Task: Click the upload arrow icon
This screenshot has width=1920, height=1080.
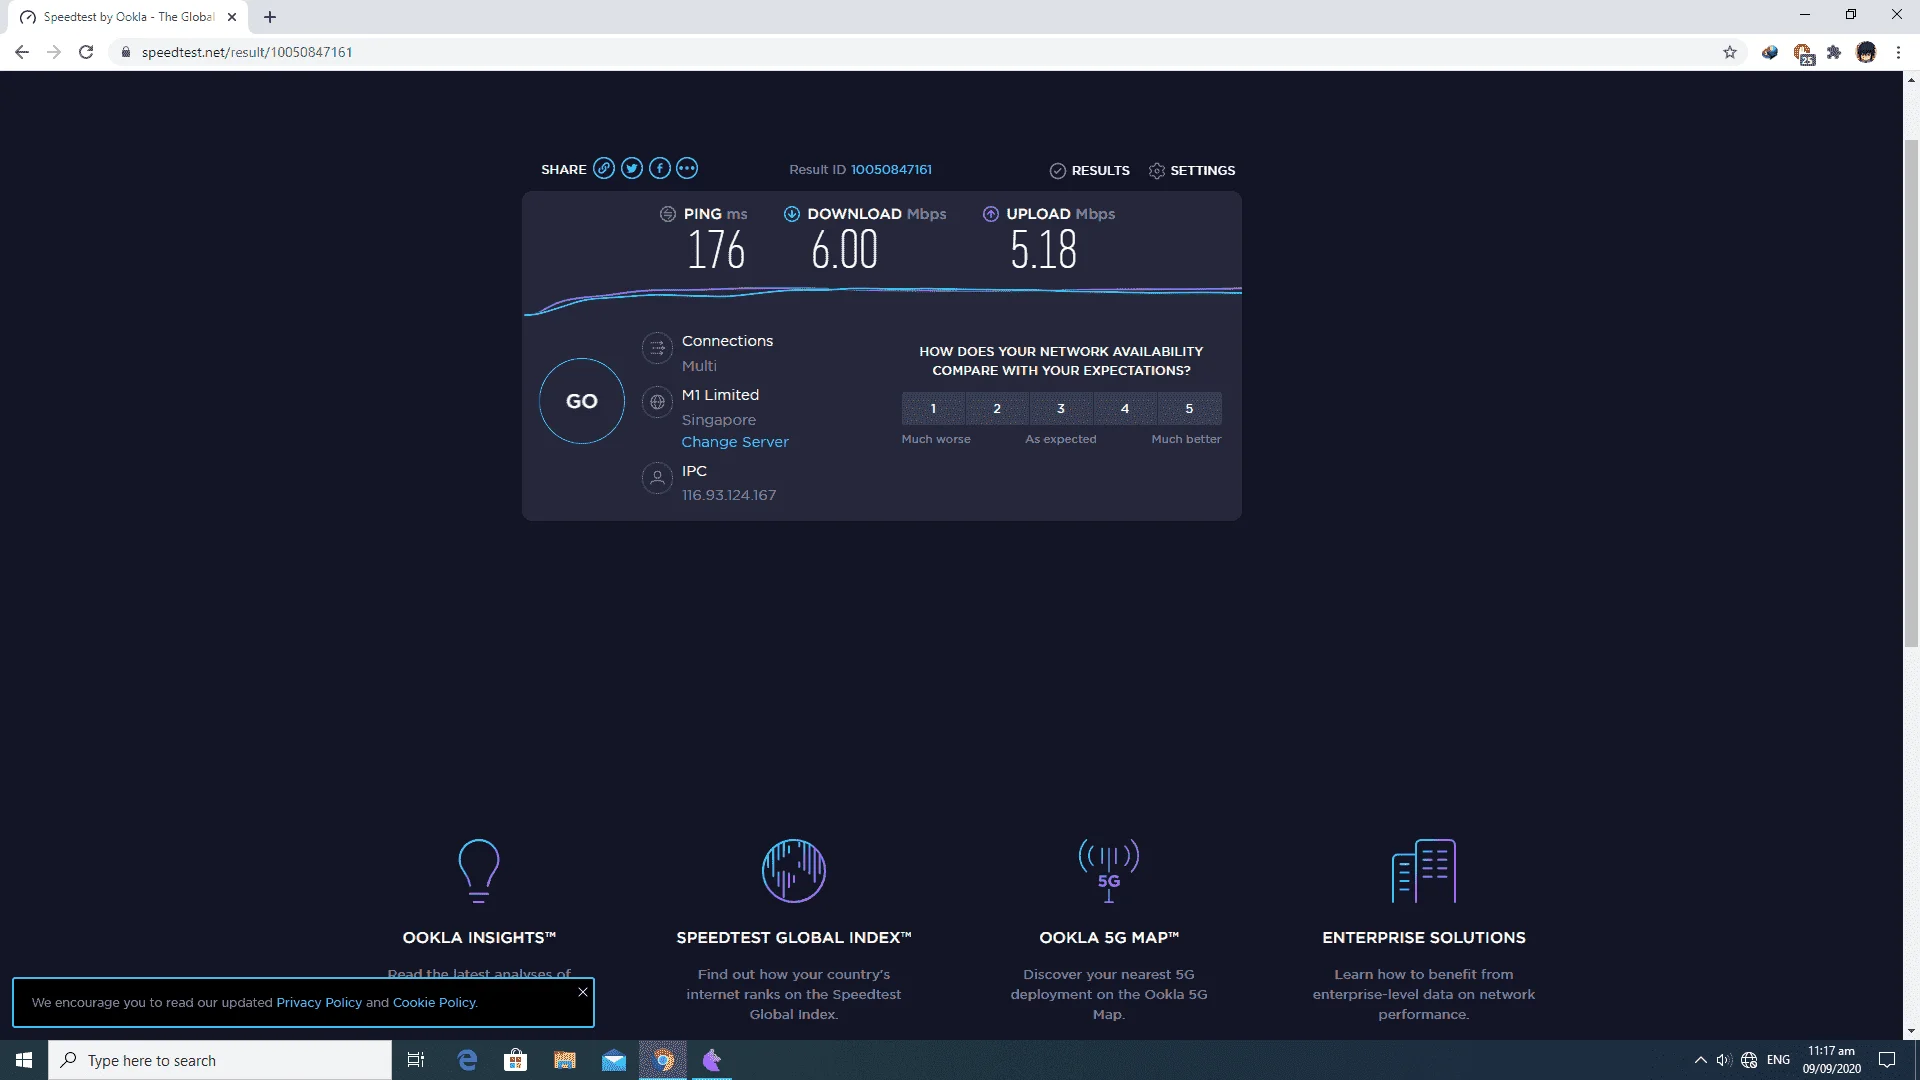Action: coord(991,214)
